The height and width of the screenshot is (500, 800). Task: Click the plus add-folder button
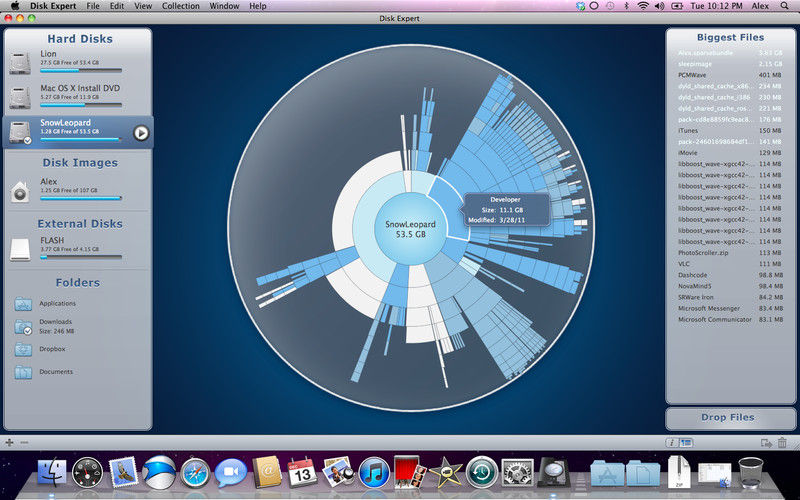pos(9,443)
